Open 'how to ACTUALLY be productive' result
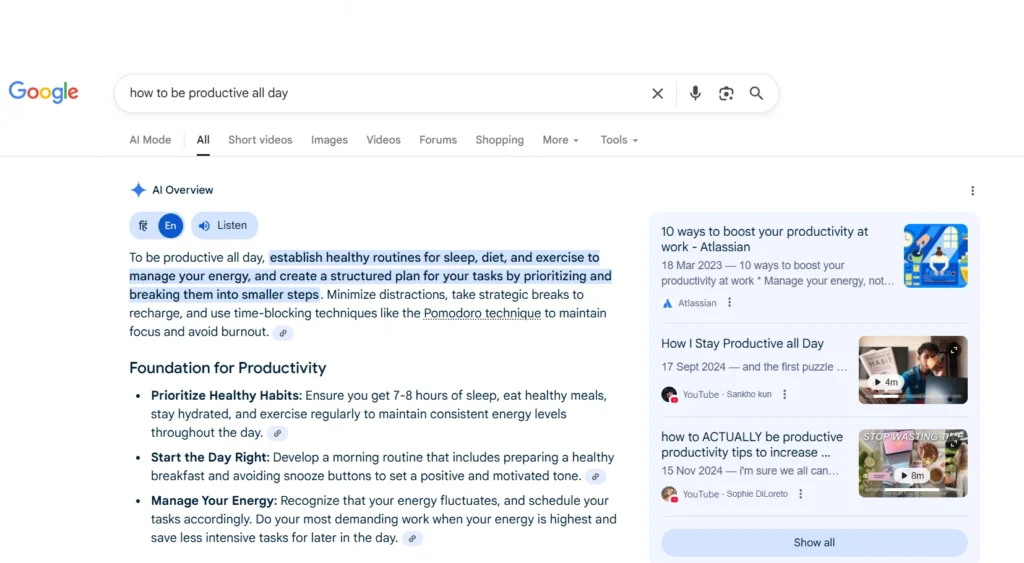The height and width of the screenshot is (563, 1024). pos(752,445)
